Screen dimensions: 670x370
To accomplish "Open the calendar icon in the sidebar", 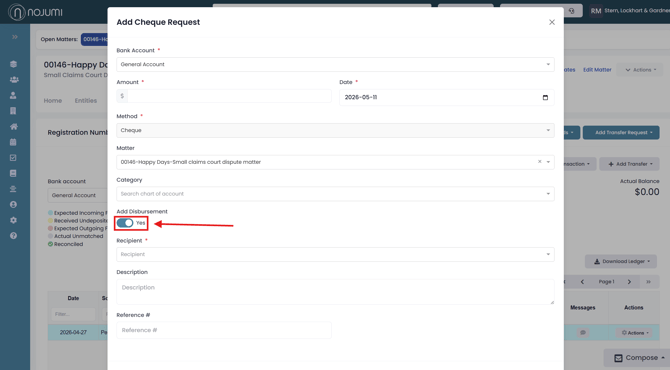I will 13,142.
